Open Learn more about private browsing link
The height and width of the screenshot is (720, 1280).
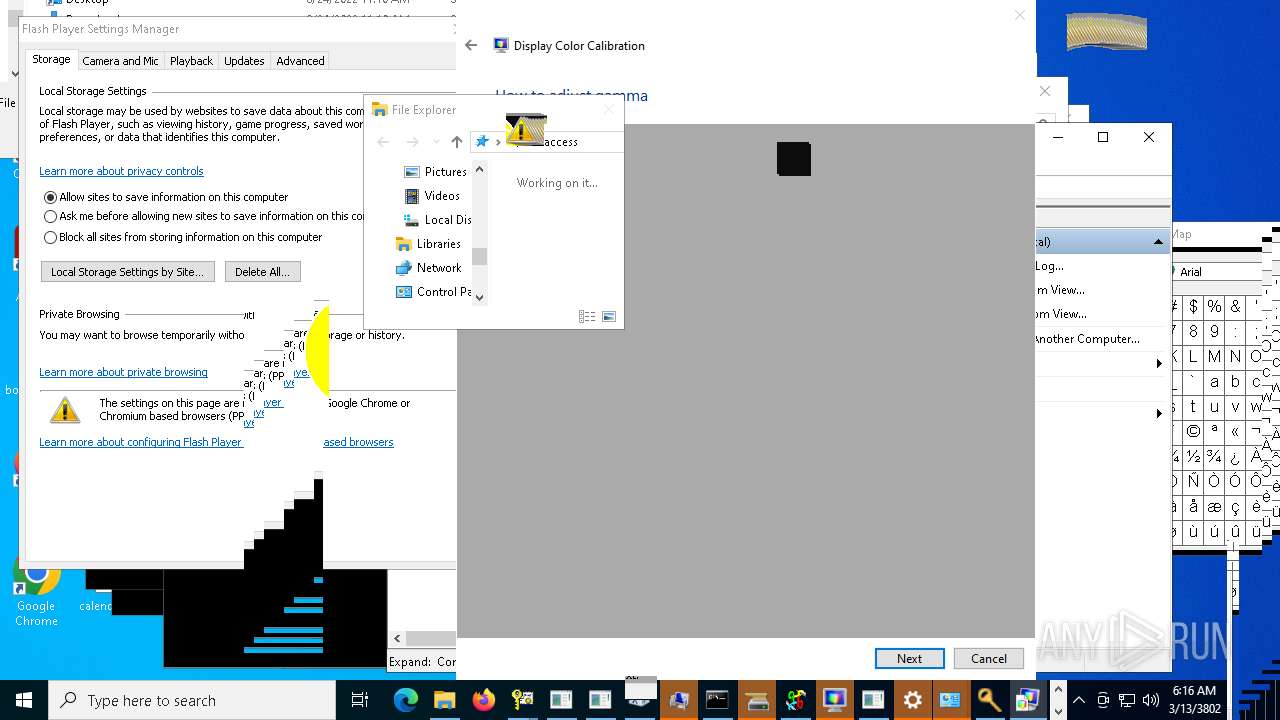[x=123, y=372]
